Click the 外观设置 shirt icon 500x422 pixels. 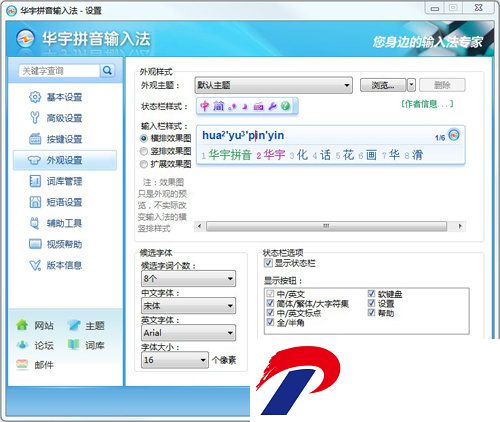34,160
